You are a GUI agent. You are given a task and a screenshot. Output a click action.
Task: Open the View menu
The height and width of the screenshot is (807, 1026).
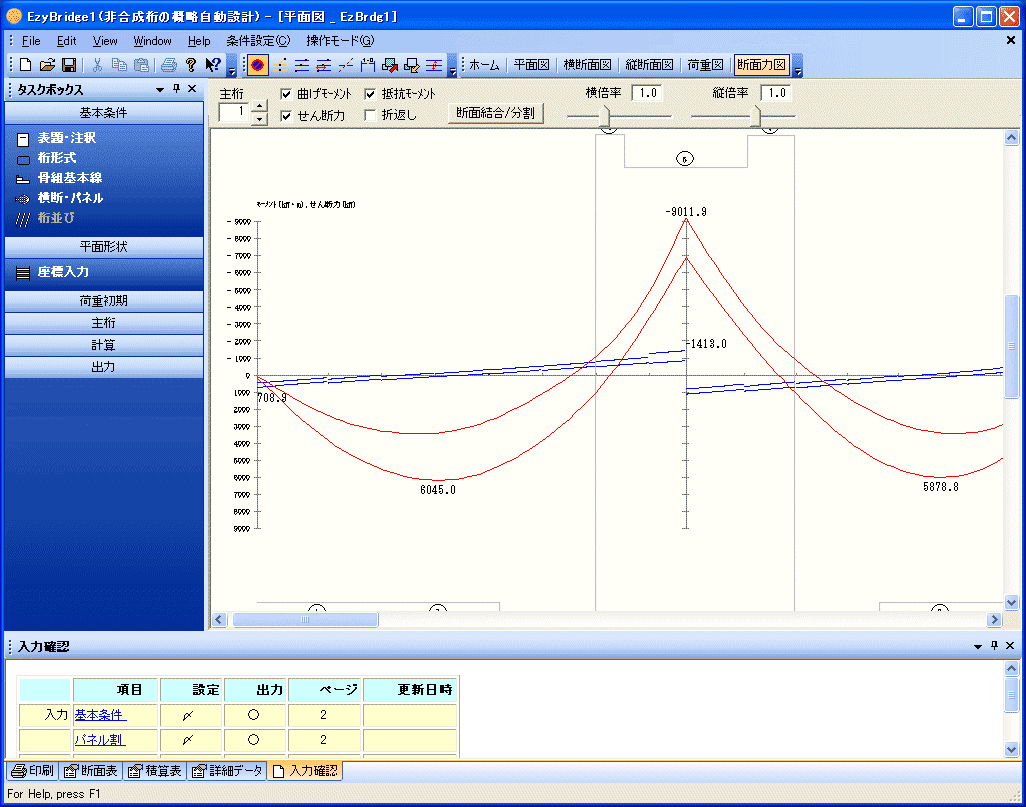105,41
